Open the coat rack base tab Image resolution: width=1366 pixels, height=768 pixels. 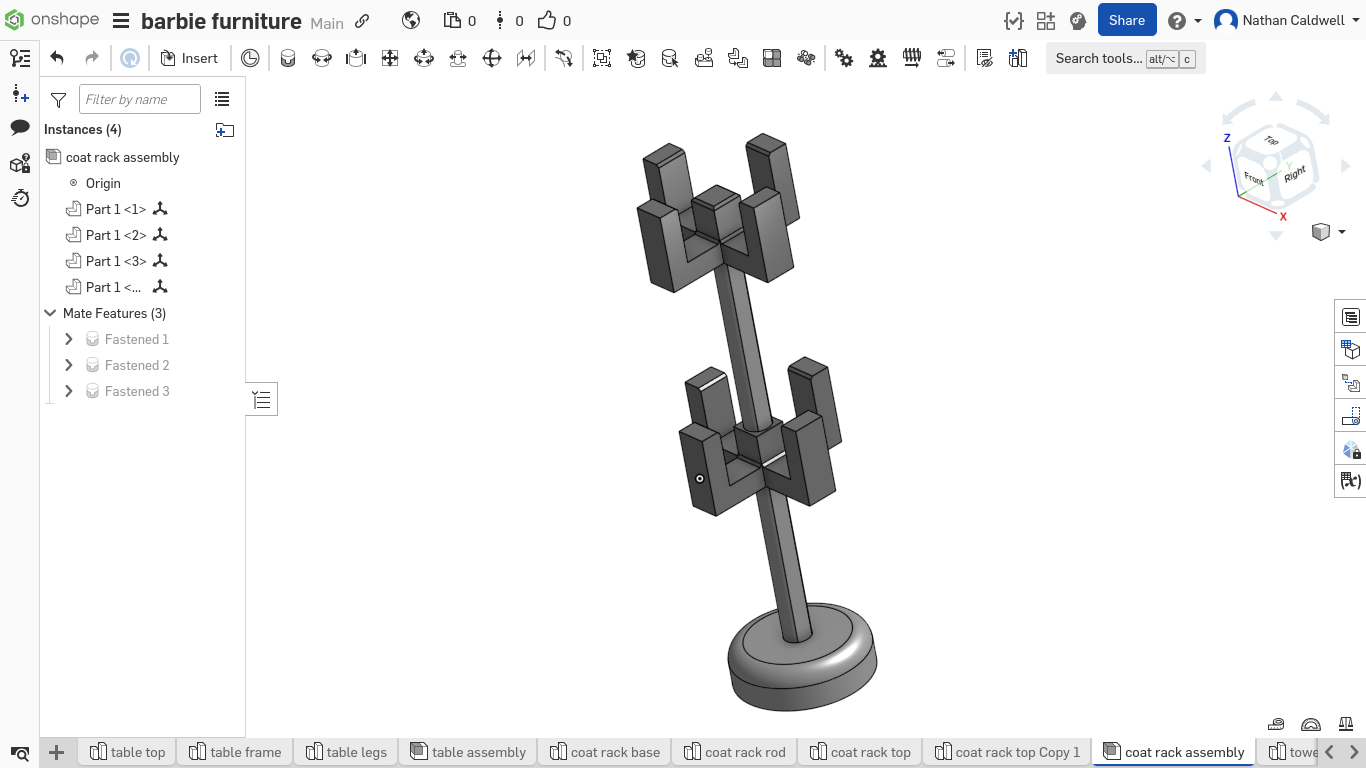point(604,752)
